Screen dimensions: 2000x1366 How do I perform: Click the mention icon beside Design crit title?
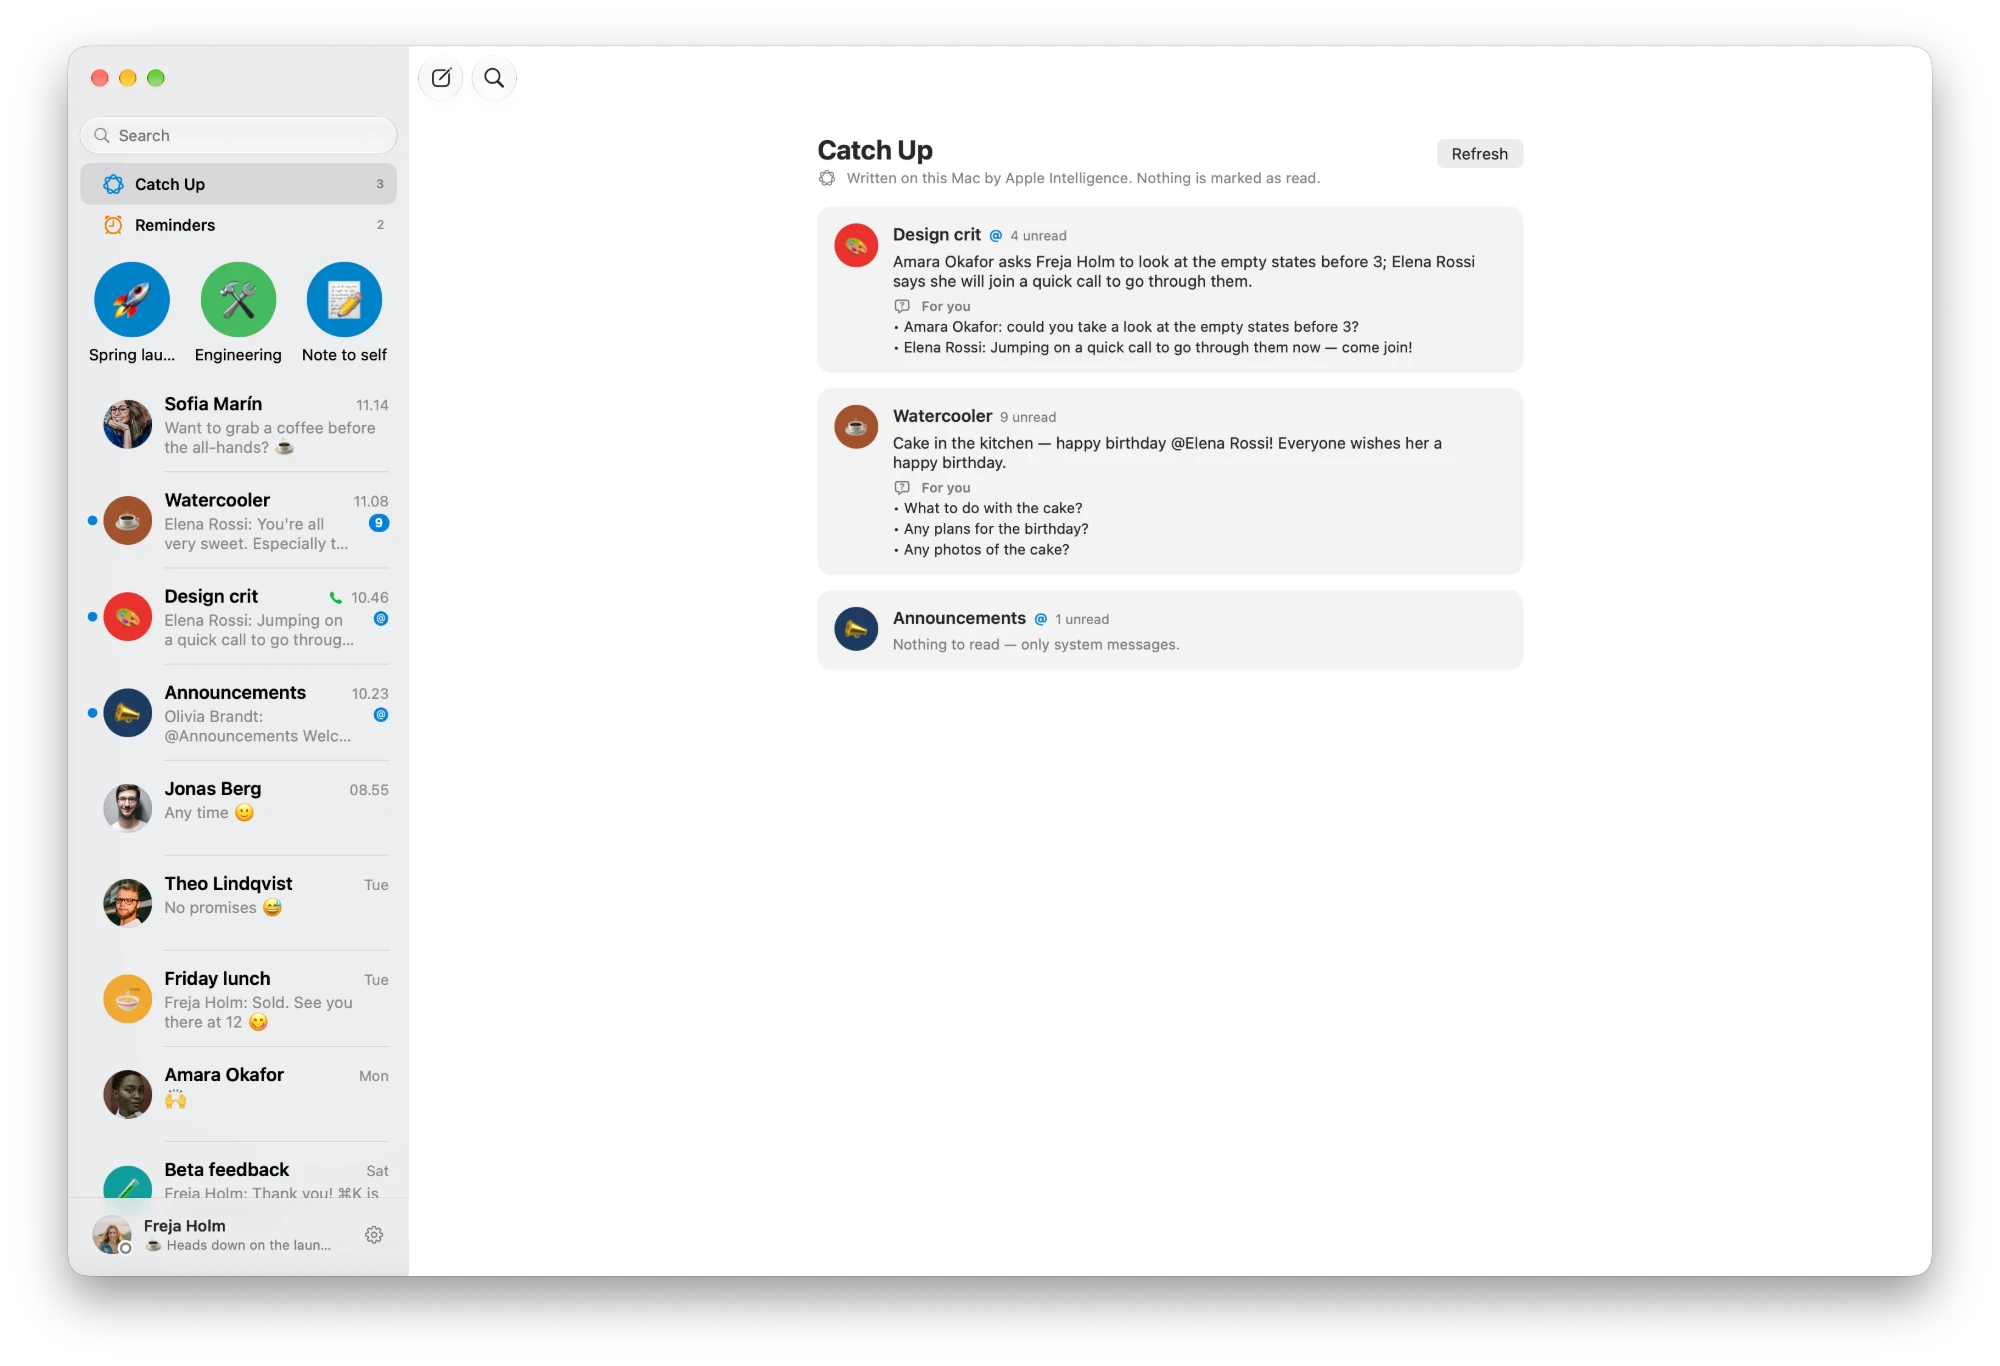996,236
